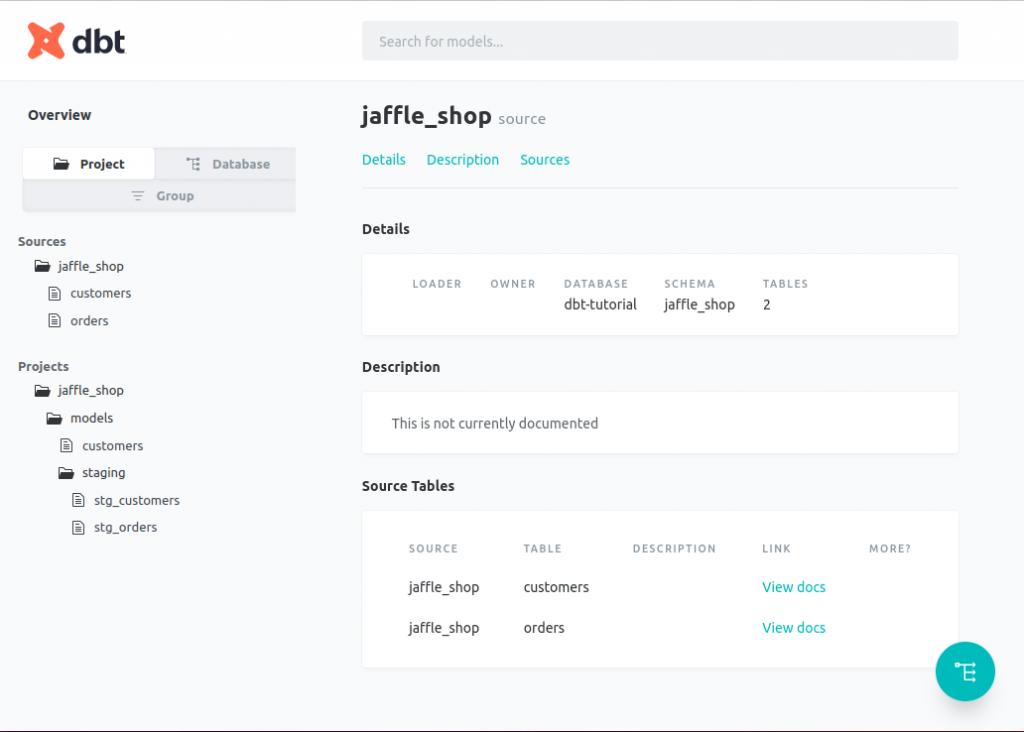The height and width of the screenshot is (732, 1024).
Task: Jump to the Details section tab
Action: click(384, 160)
